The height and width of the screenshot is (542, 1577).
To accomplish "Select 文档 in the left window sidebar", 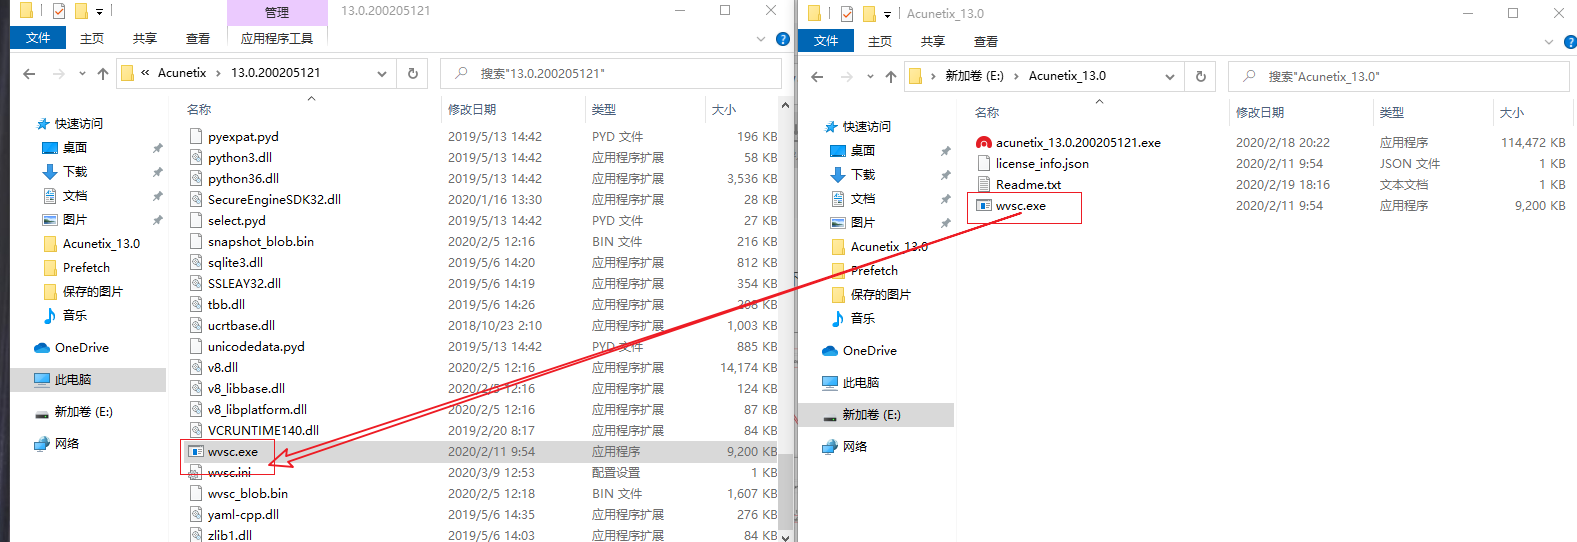I will pyautogui.click(x=74, y=196).
